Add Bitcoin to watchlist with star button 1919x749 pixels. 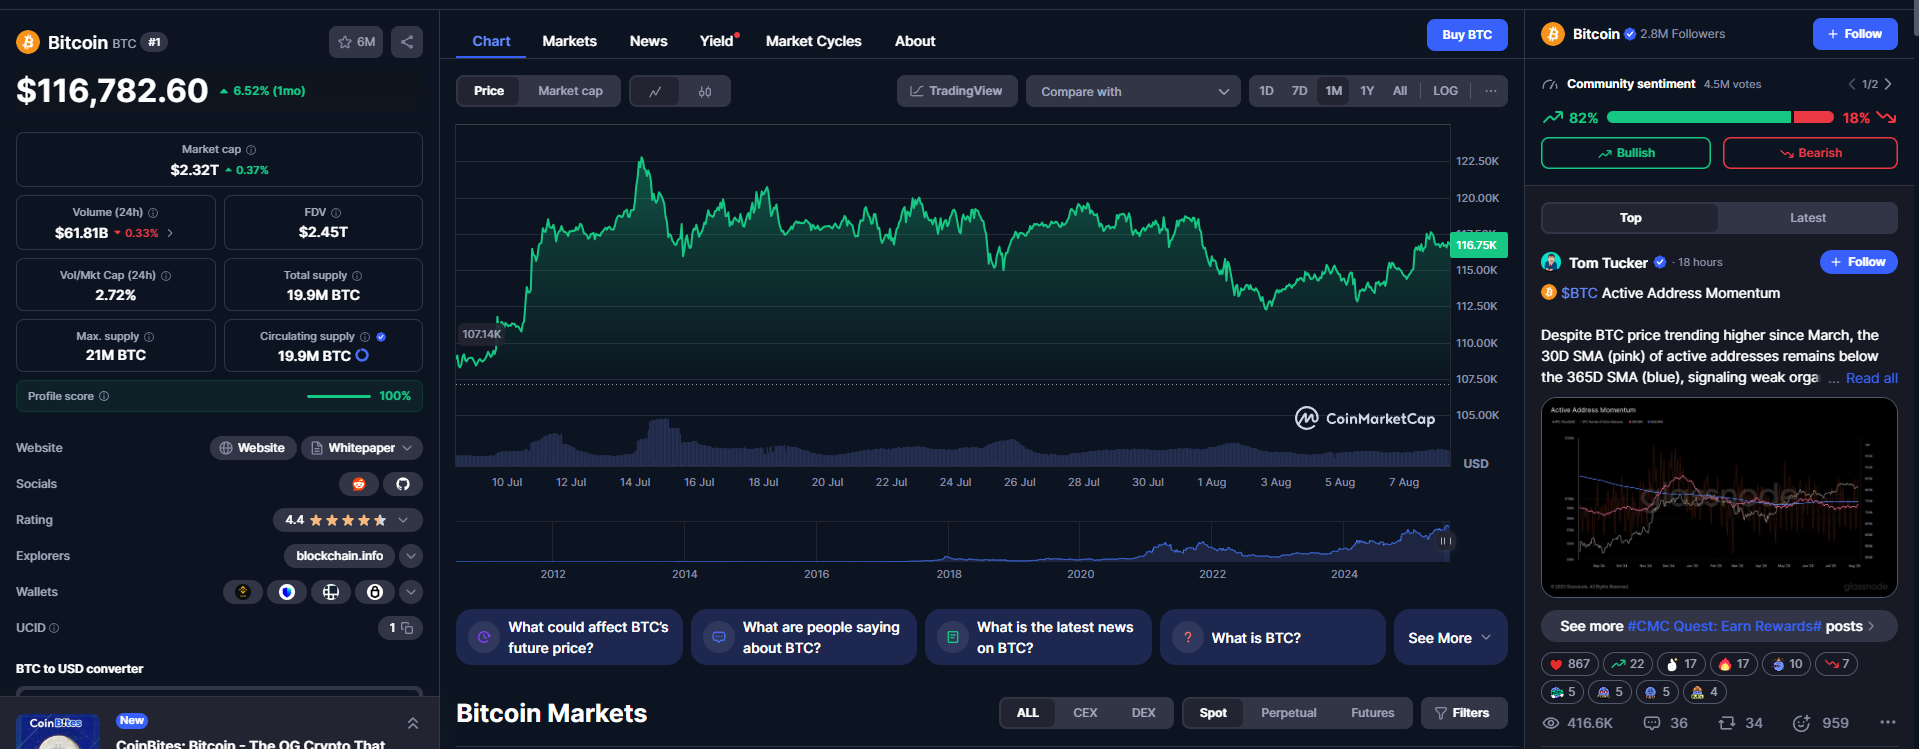356,42
